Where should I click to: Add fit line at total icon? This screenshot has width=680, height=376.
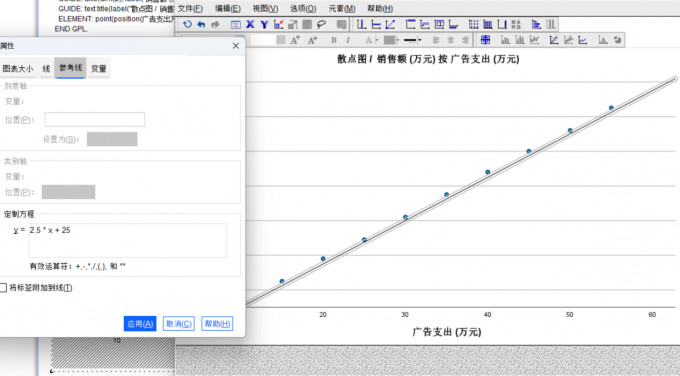pos(554,40)
